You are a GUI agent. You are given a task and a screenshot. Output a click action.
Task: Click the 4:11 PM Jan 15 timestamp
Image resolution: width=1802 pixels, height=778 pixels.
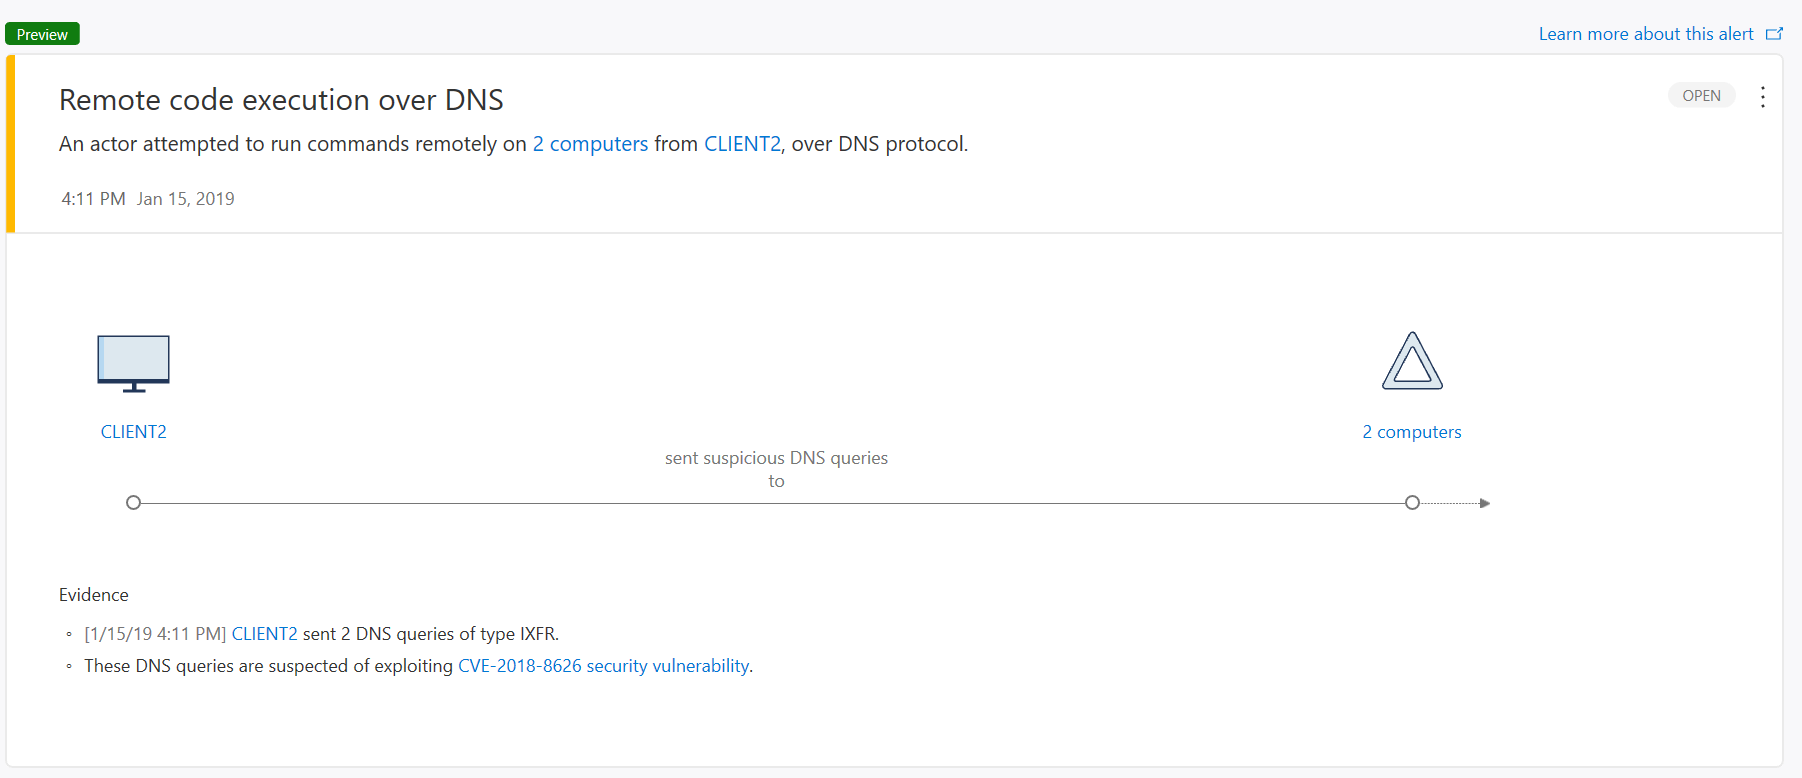click(146, 198)
